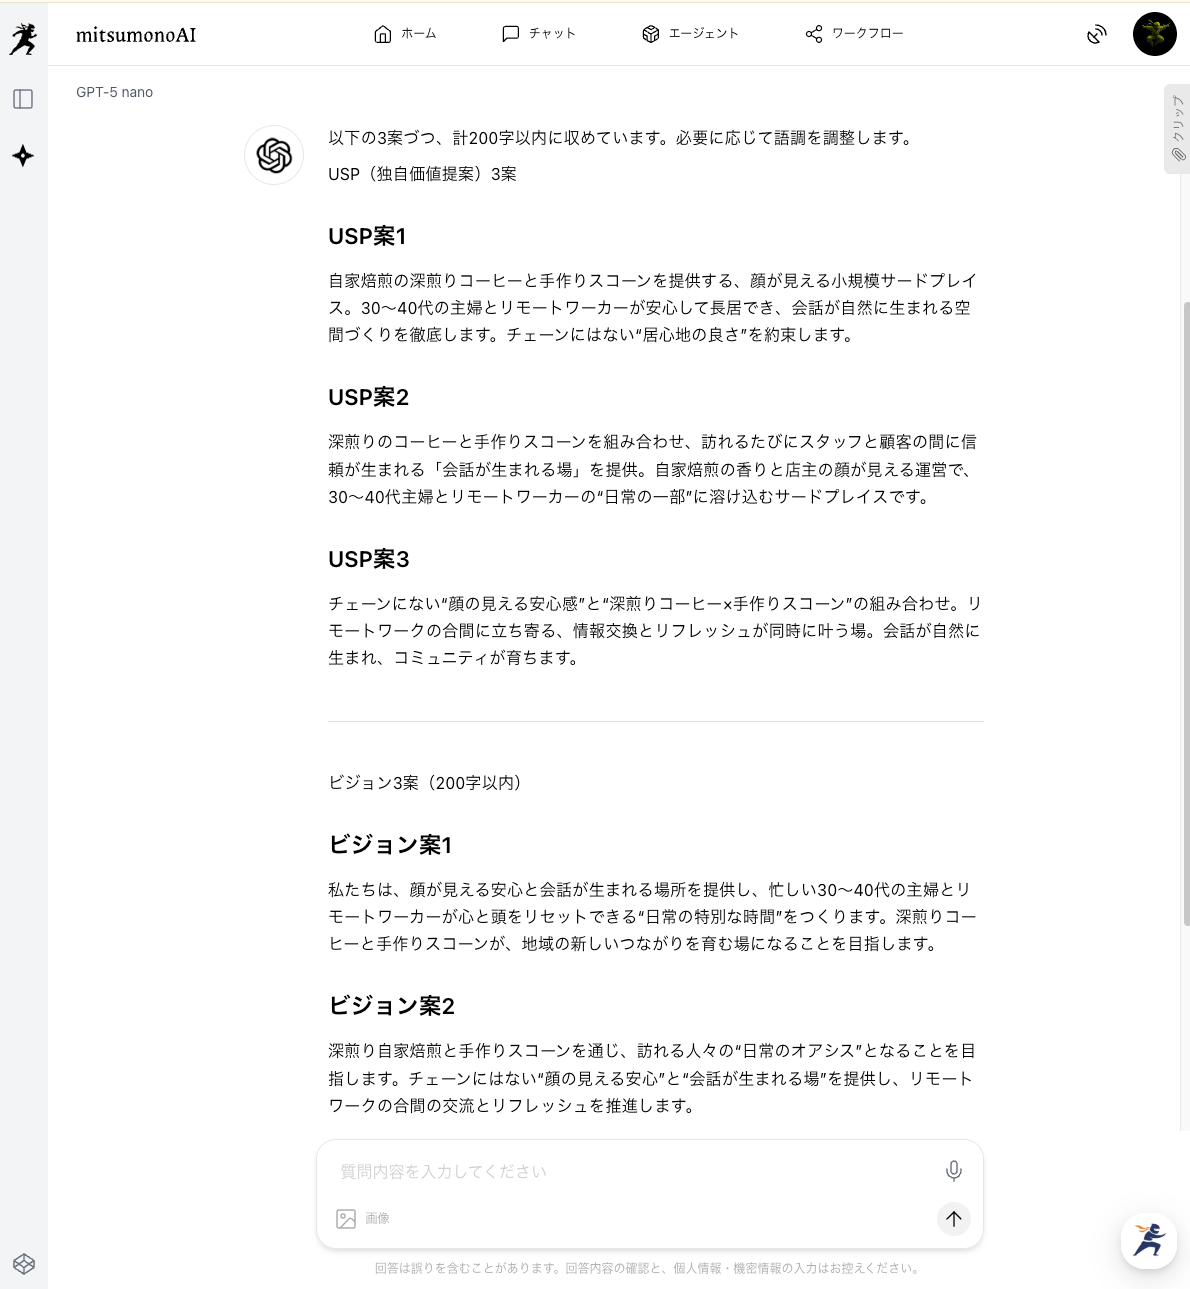Open the user profile avatar
This screenshot has height=1289, width=1190.
tap(1155, 34)
